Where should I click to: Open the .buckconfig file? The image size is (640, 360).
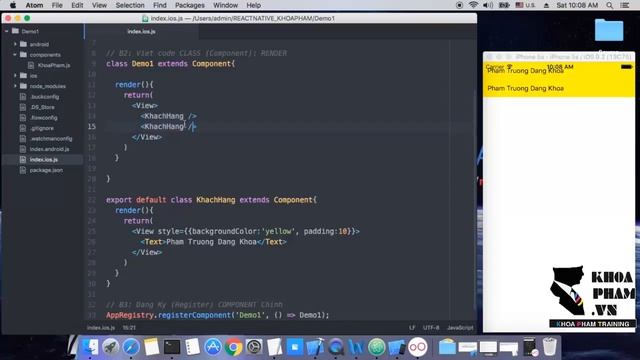point(44,97)
